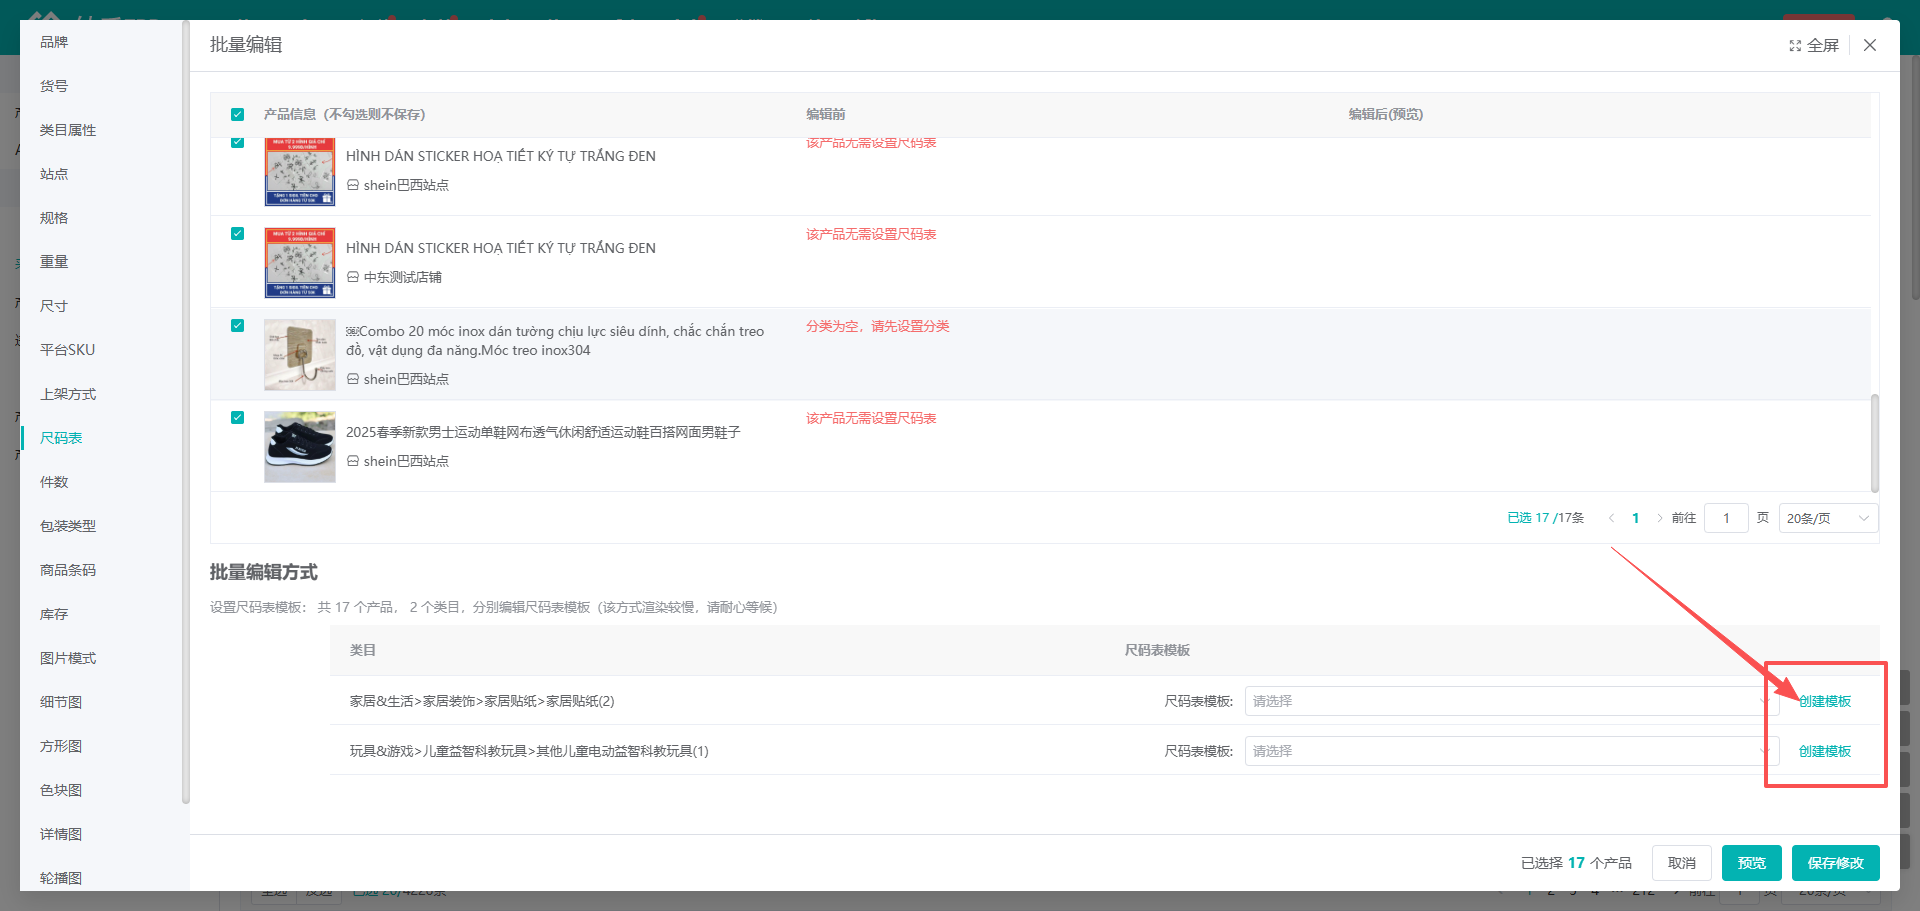This screenshot has width=1920, height=911.
Task: Open the 20条/页 page size dropdown
Action: 1828,518
